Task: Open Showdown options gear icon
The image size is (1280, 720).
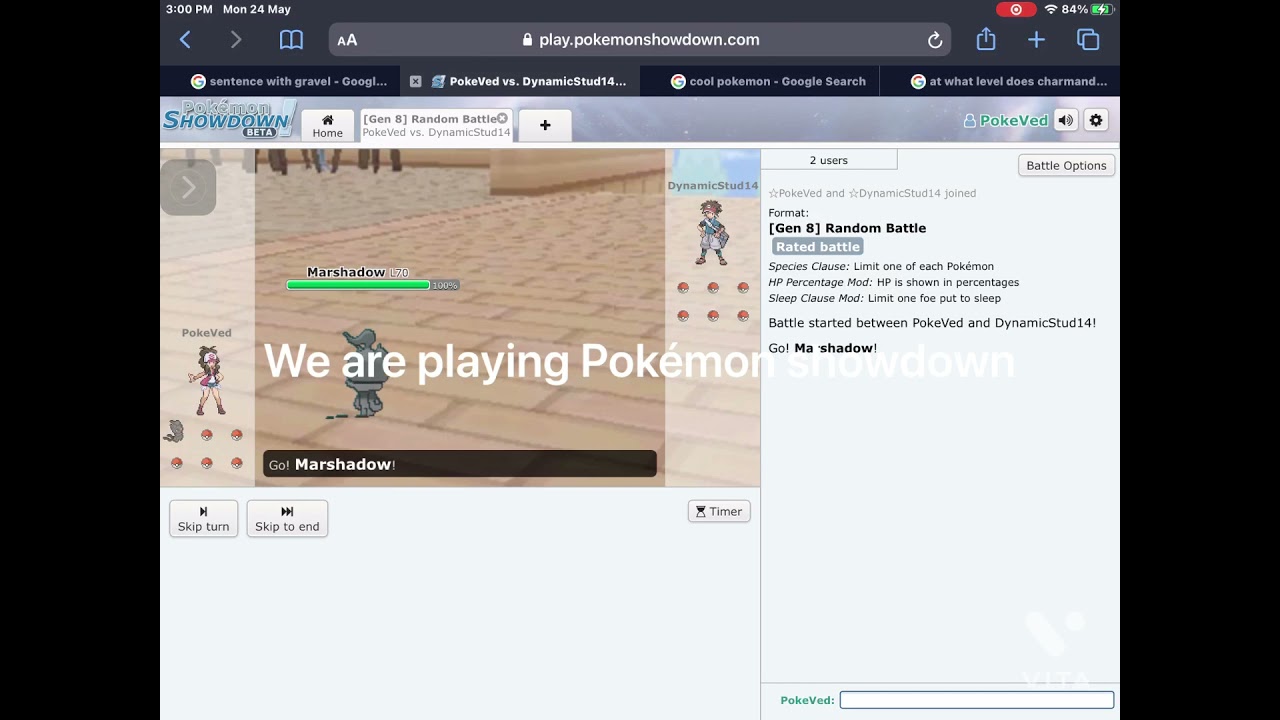Action: [x=1096, y=120]
